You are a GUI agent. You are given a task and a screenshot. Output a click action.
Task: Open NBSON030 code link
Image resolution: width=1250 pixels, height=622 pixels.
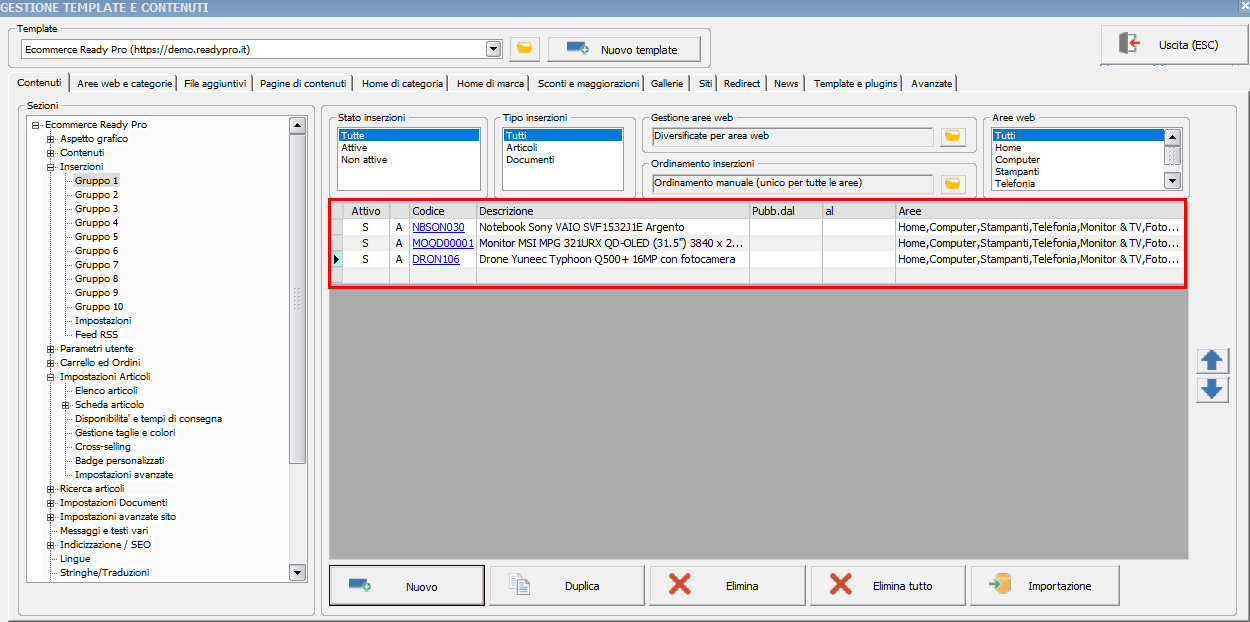438,228
